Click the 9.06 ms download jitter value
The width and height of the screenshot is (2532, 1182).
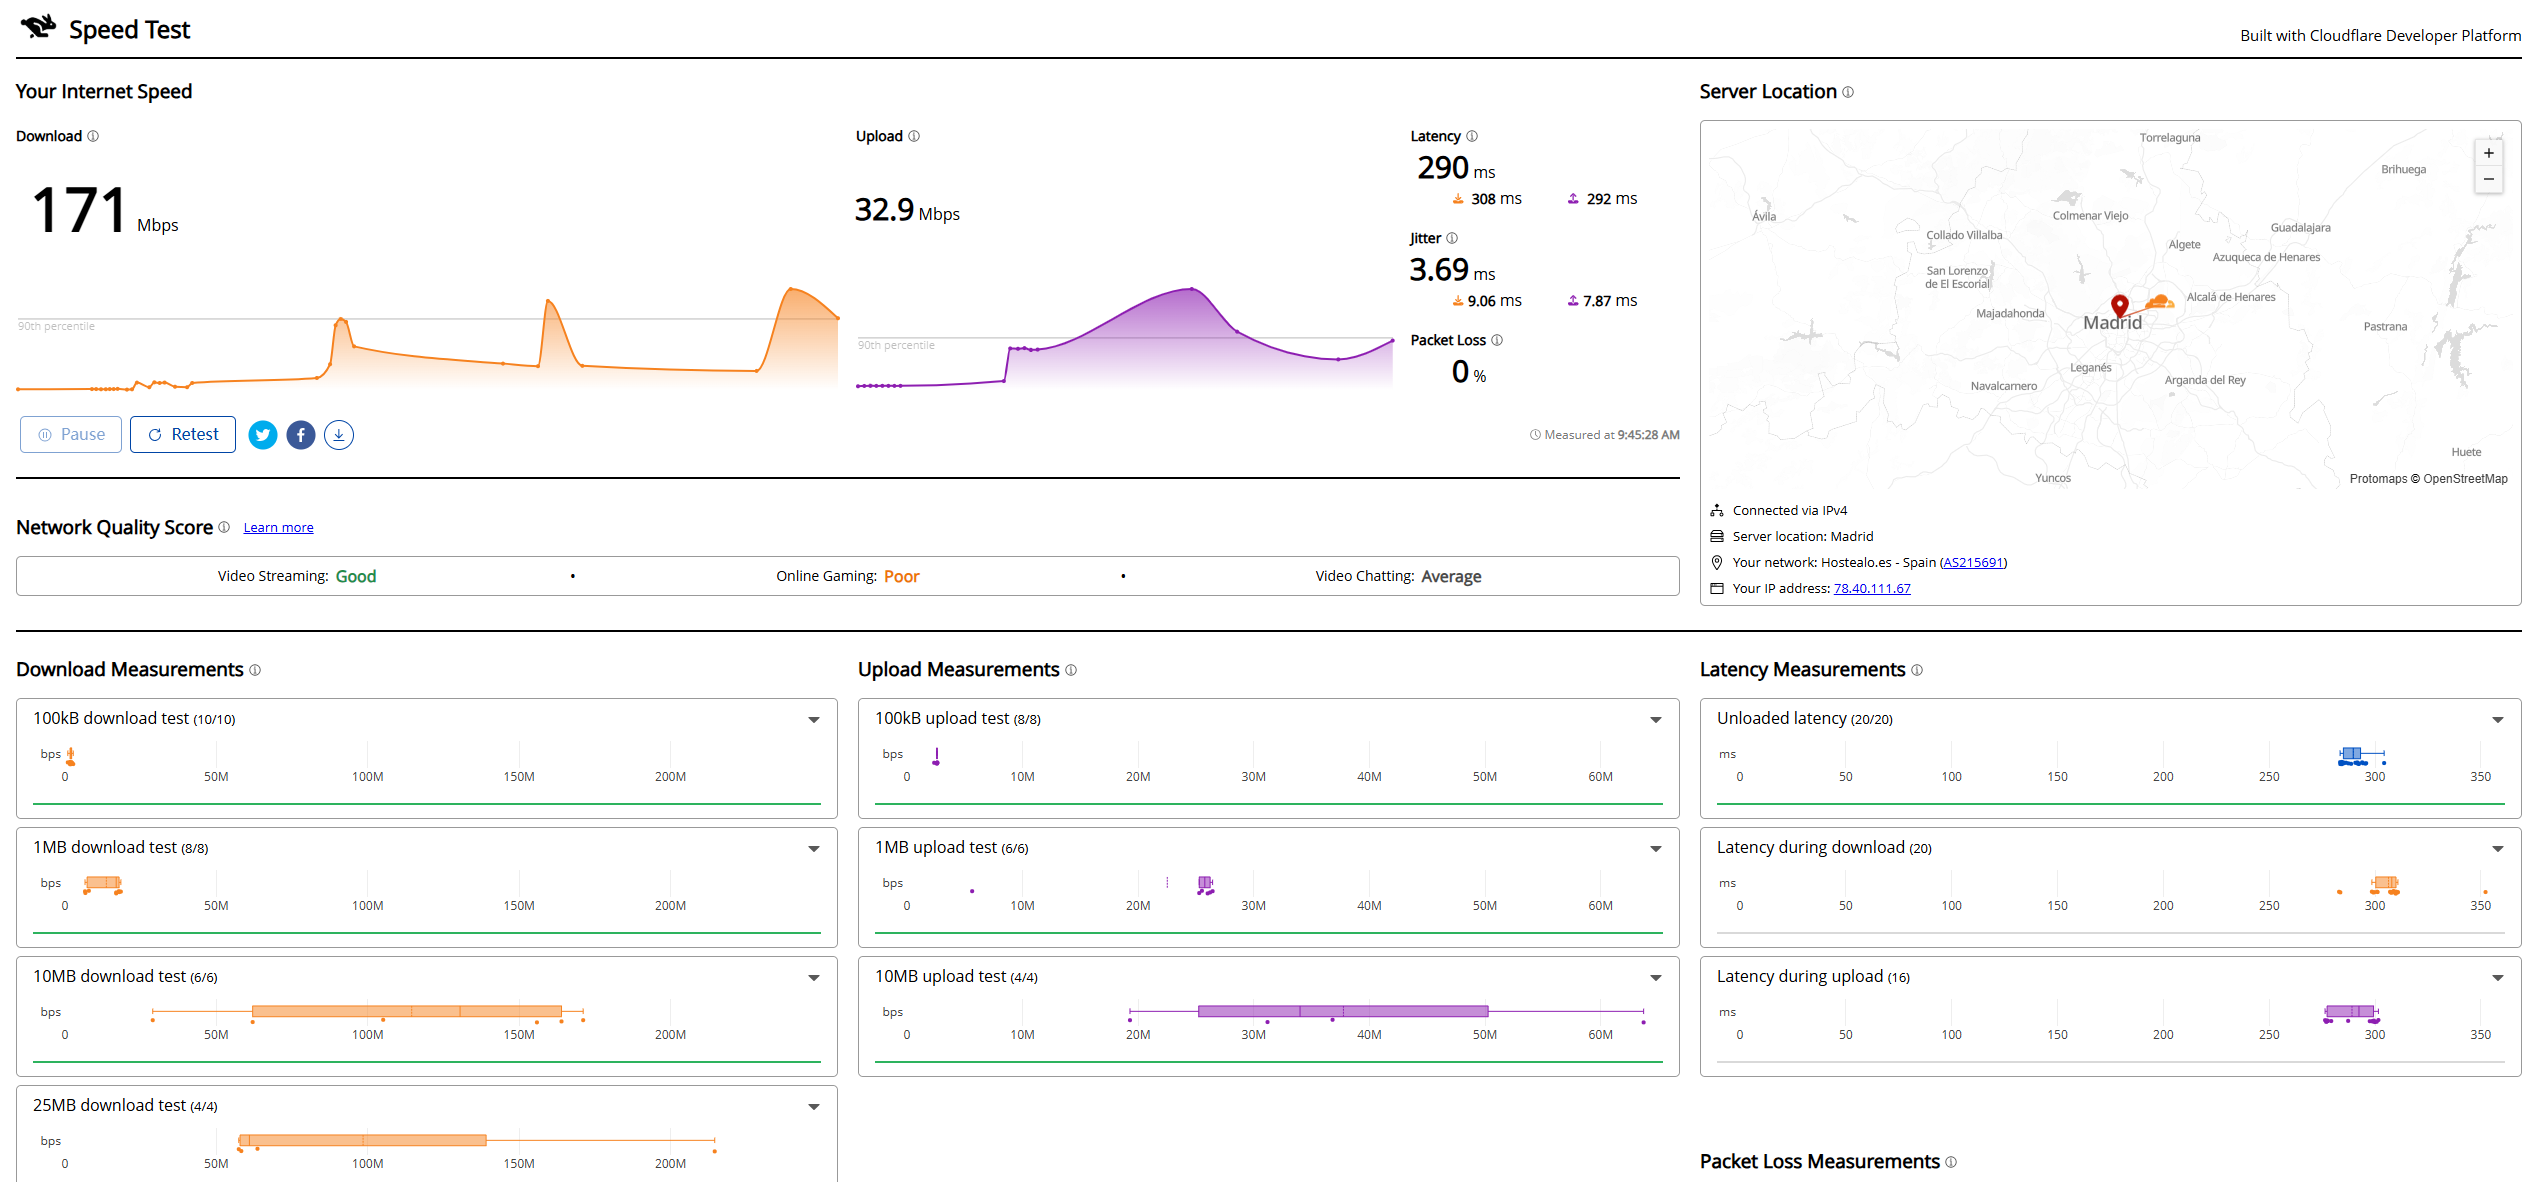click(1487, 301)
